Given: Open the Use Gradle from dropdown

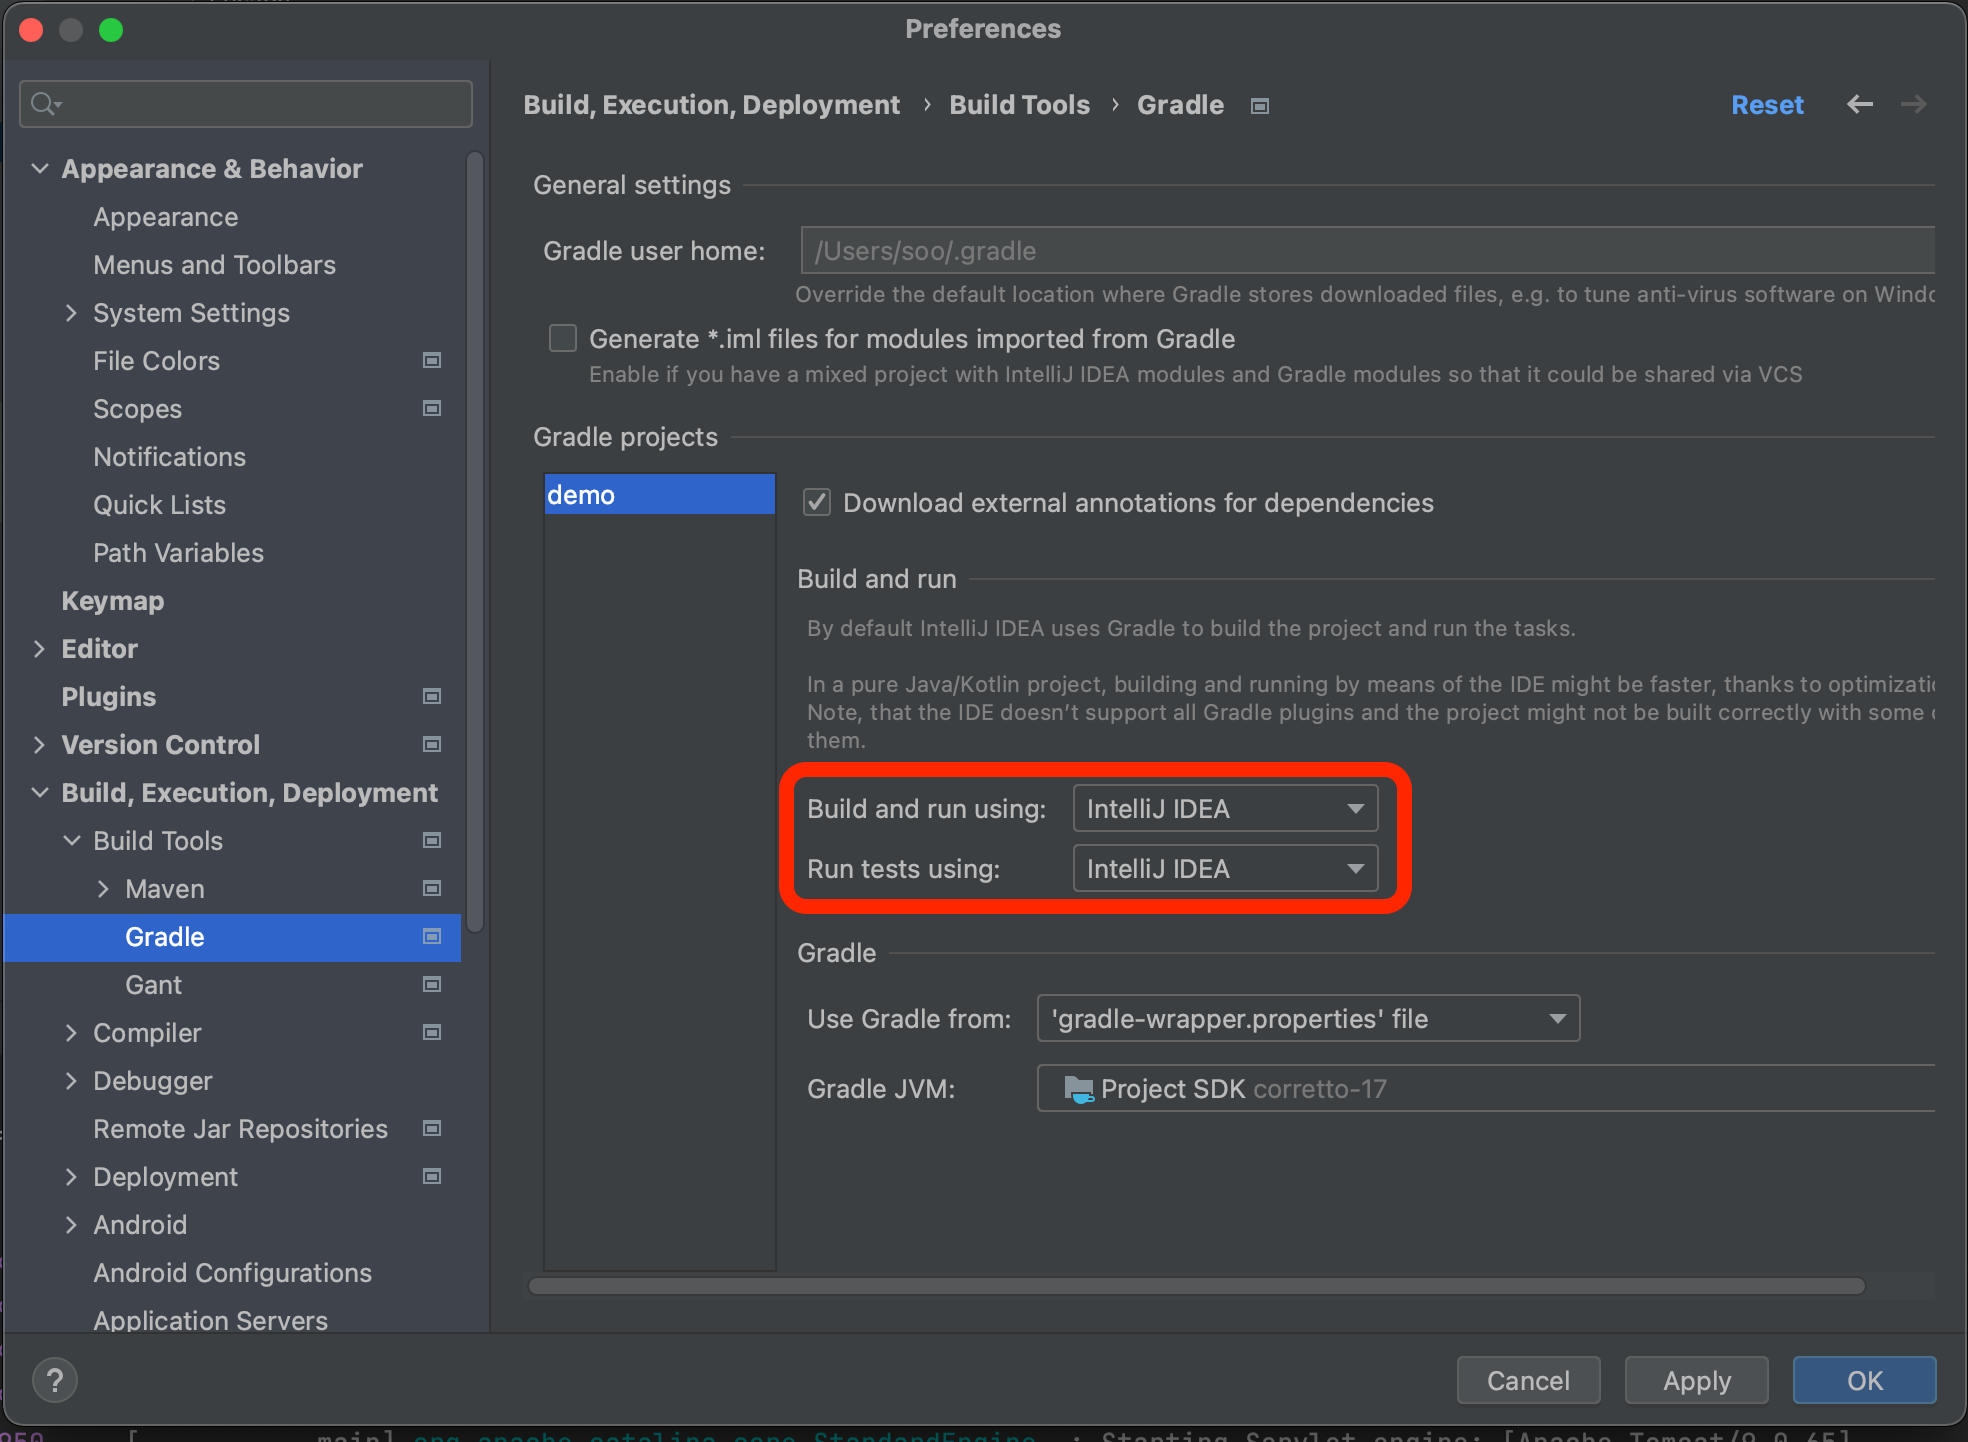Looking at the screenshot, I should (x=1308, y=1019).
